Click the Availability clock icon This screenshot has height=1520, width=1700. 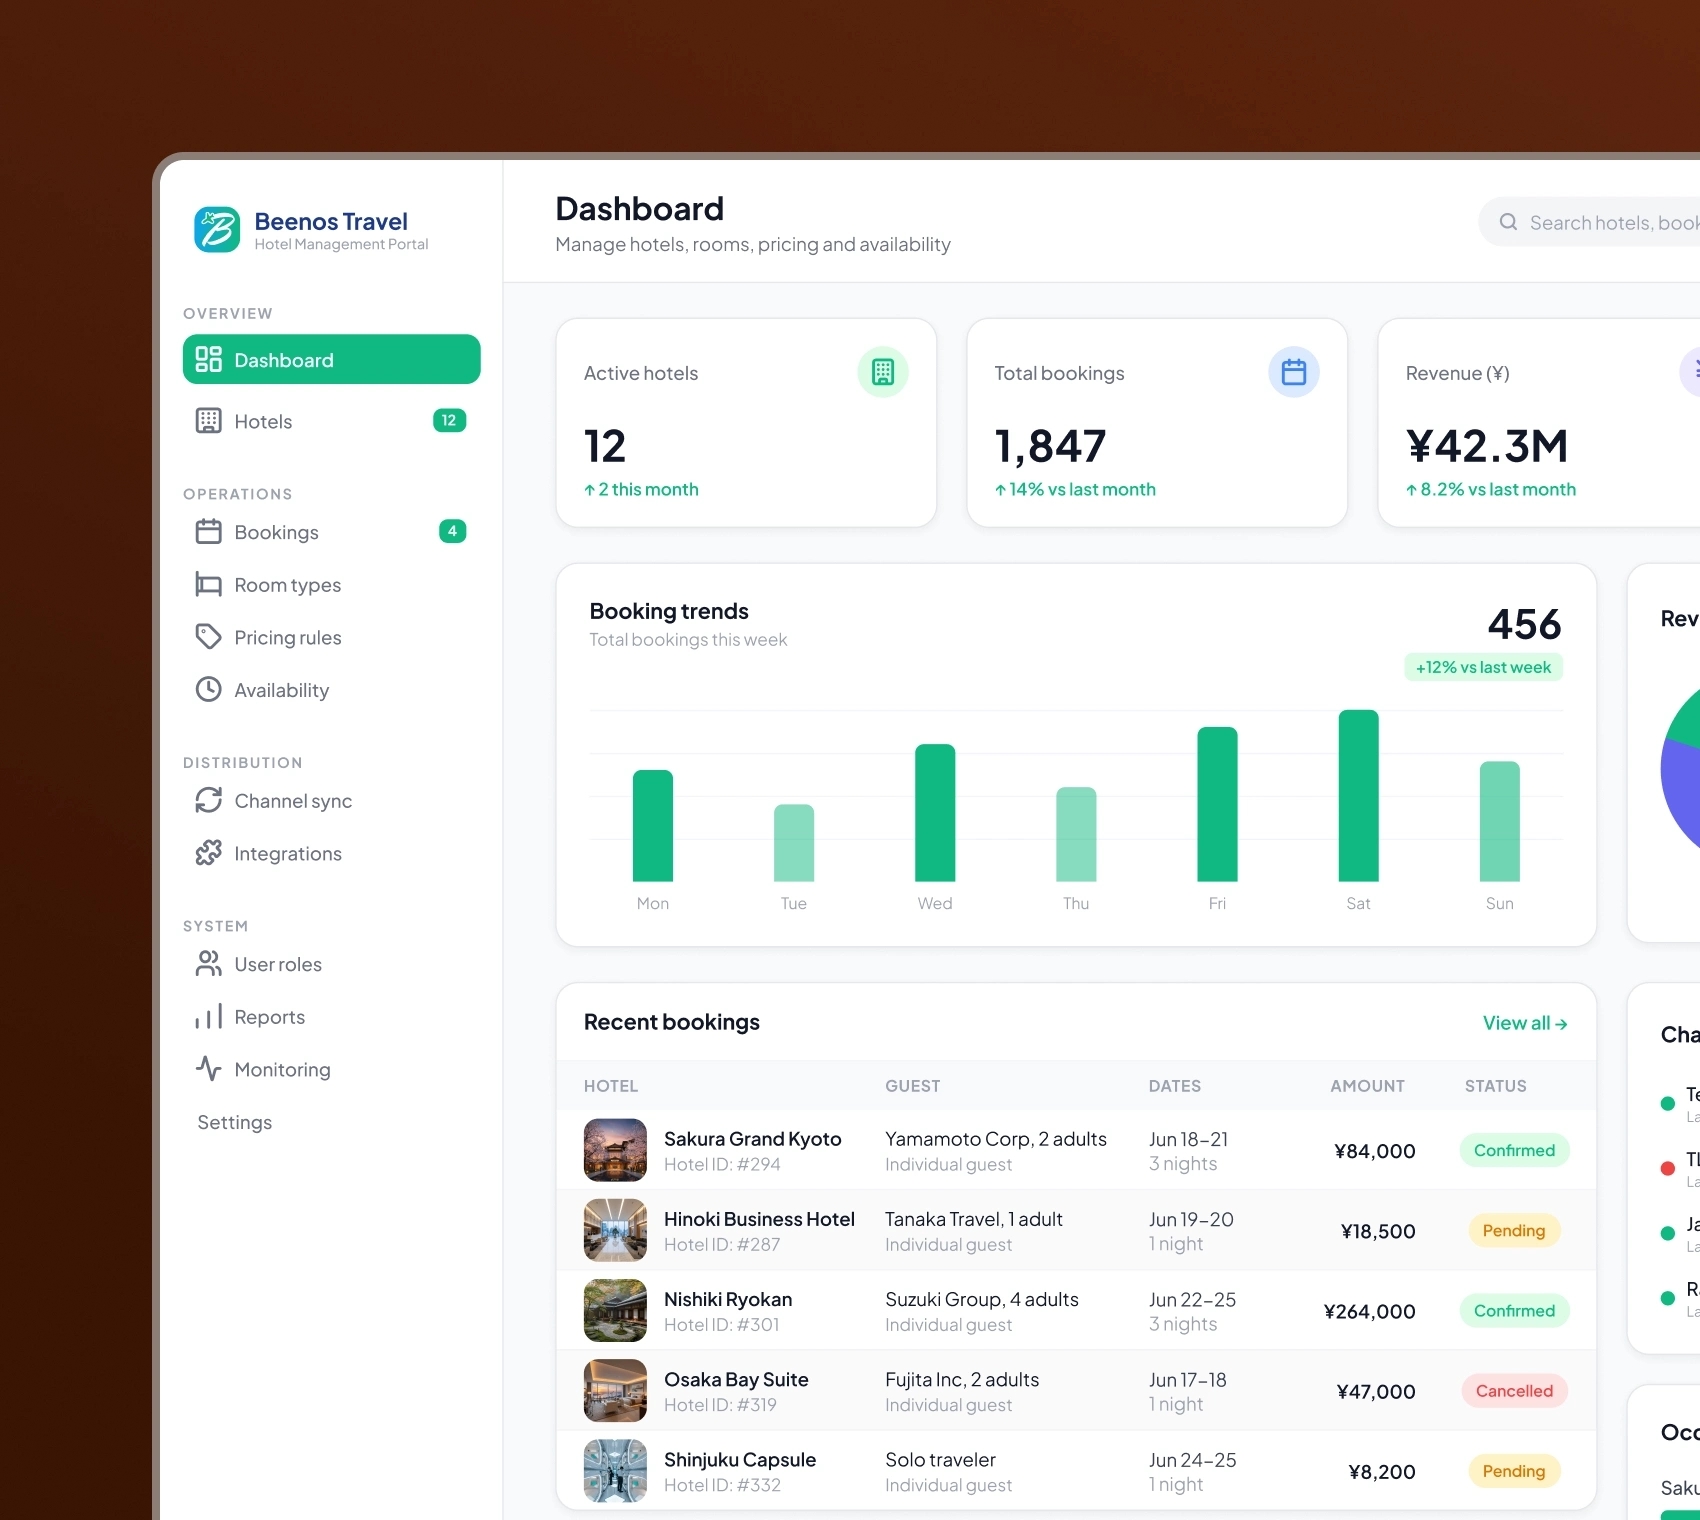pyautogui.click(x=208, y=690)
